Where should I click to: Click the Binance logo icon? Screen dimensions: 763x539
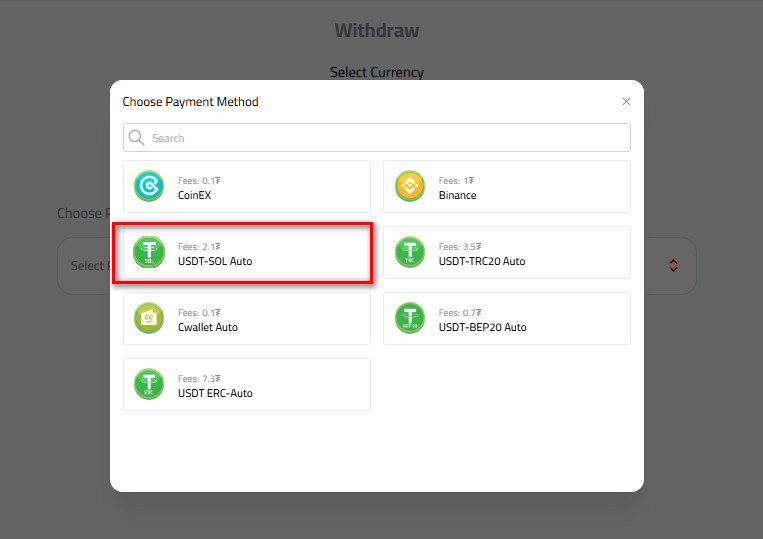[x=410, y=186]
